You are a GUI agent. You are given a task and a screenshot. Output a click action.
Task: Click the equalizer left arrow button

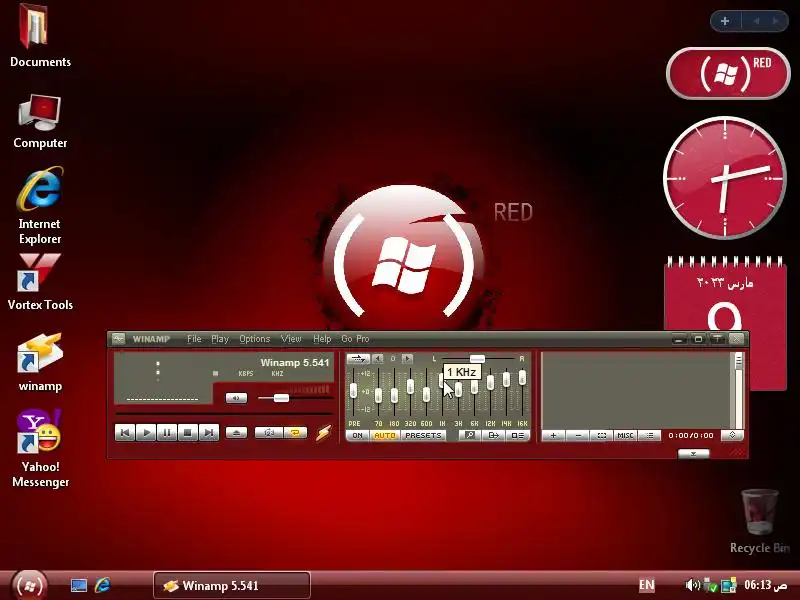click(x=378, y=359)
